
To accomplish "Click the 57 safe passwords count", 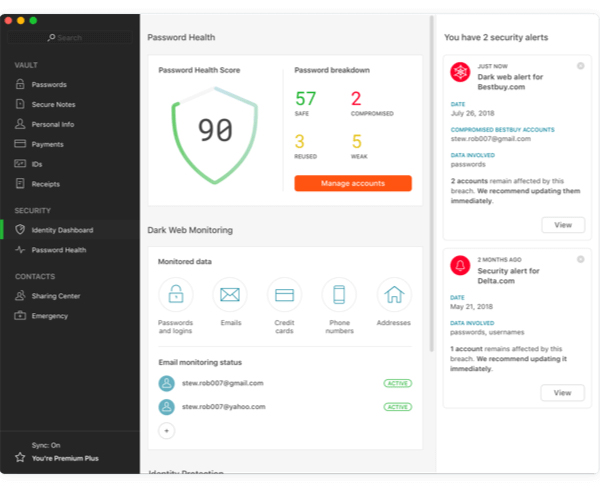I will click(x=305, y=99).
